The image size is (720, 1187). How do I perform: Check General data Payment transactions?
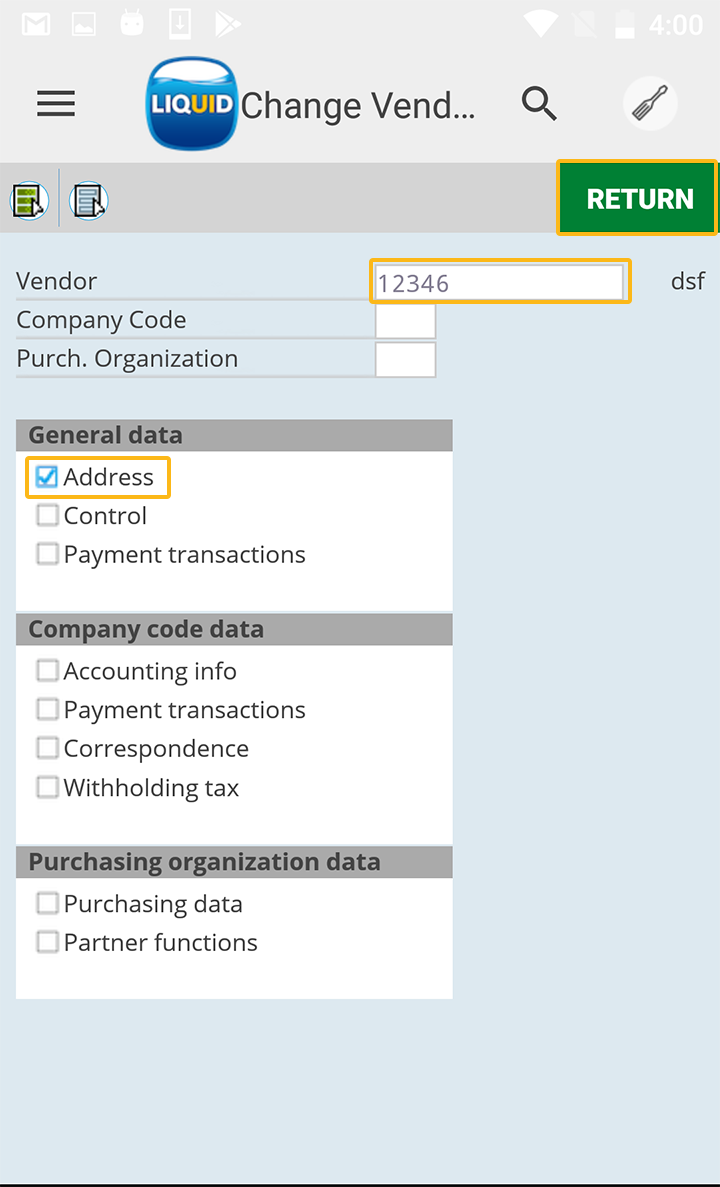[x=47, y=554]
